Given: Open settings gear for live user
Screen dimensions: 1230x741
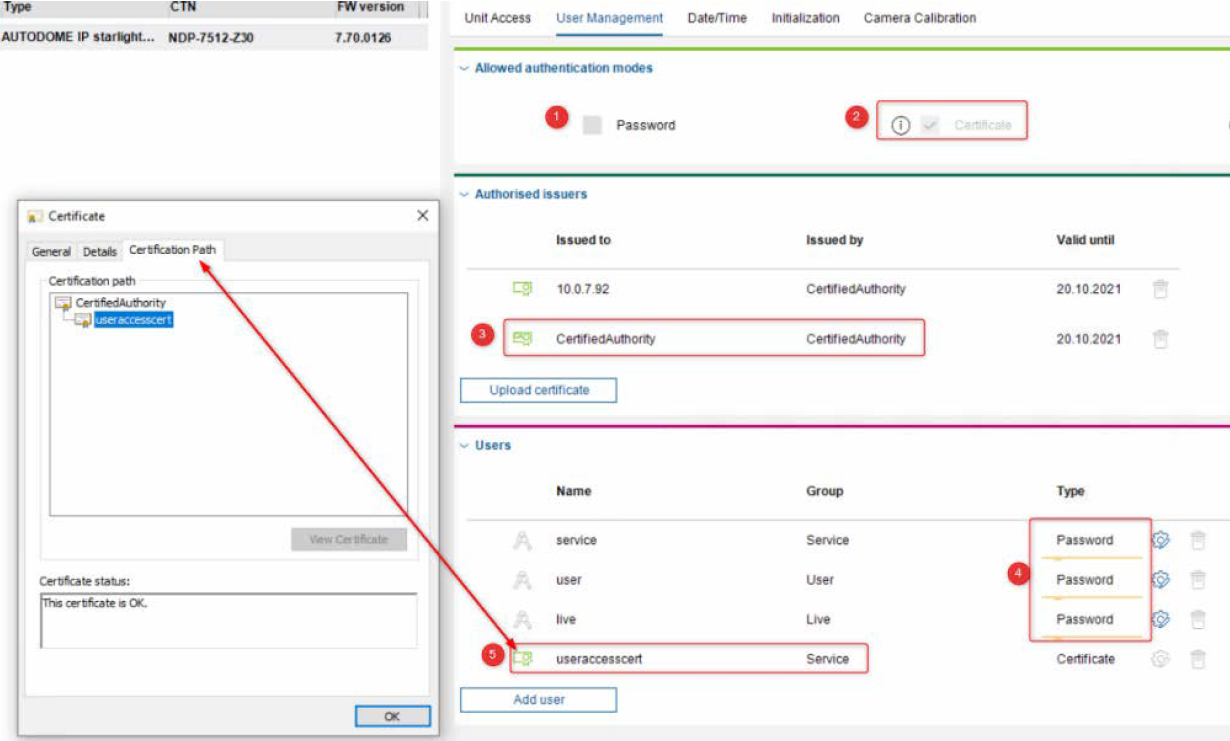Looking at the screenshot, I should tap(1160, 619).
